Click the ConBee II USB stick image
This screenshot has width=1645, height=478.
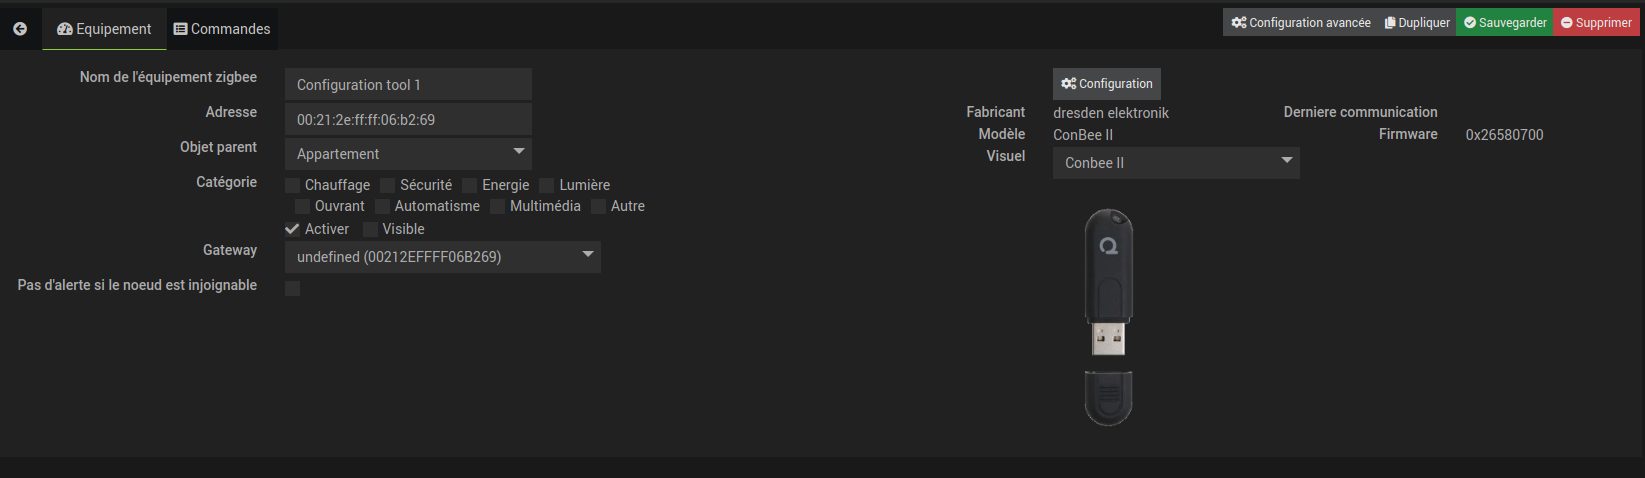pyautogui.click(x=1109, y=316)
